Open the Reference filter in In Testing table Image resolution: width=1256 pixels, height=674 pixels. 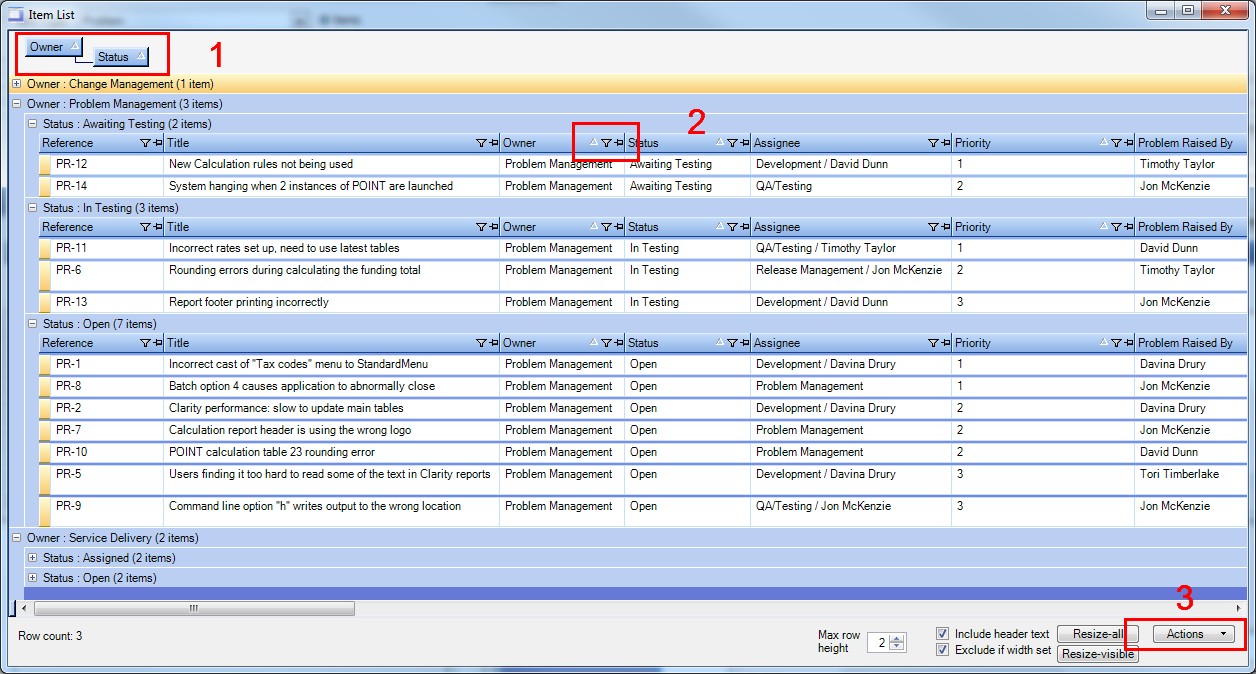[145, 228]
